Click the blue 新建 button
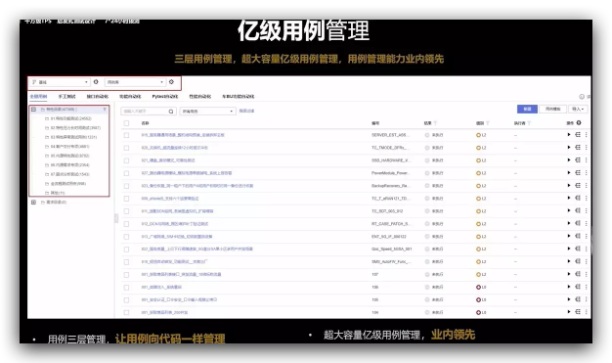Viewport: 612px width, 363px height. click(527, 109)
